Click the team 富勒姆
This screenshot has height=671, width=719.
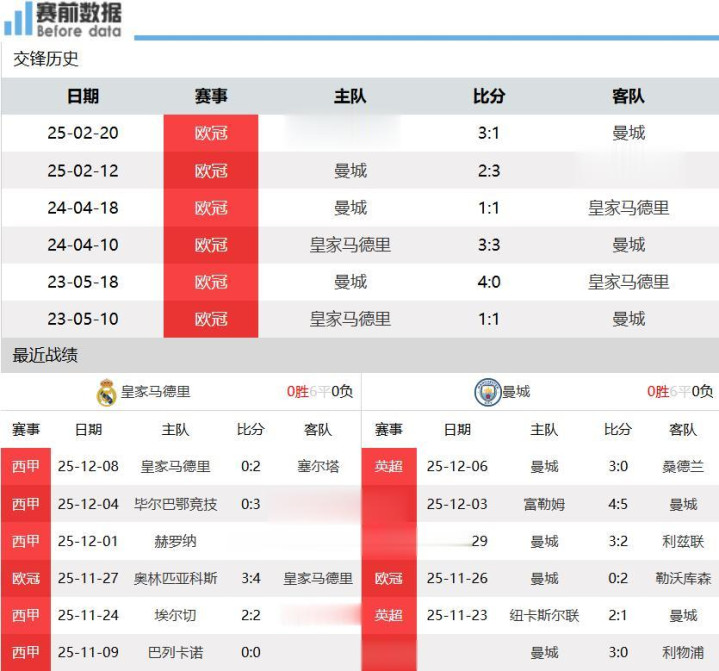[x=544, y=504]
